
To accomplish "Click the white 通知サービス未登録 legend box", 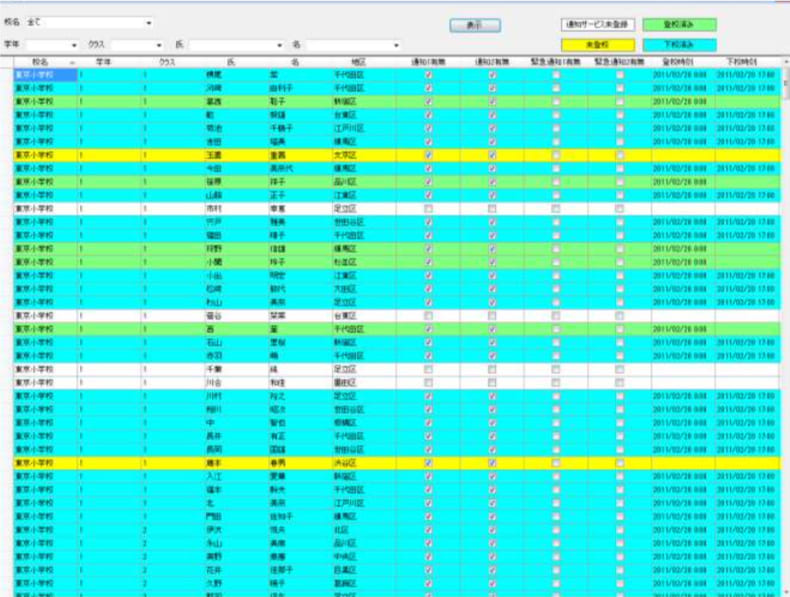I will [x=596, y=25].
